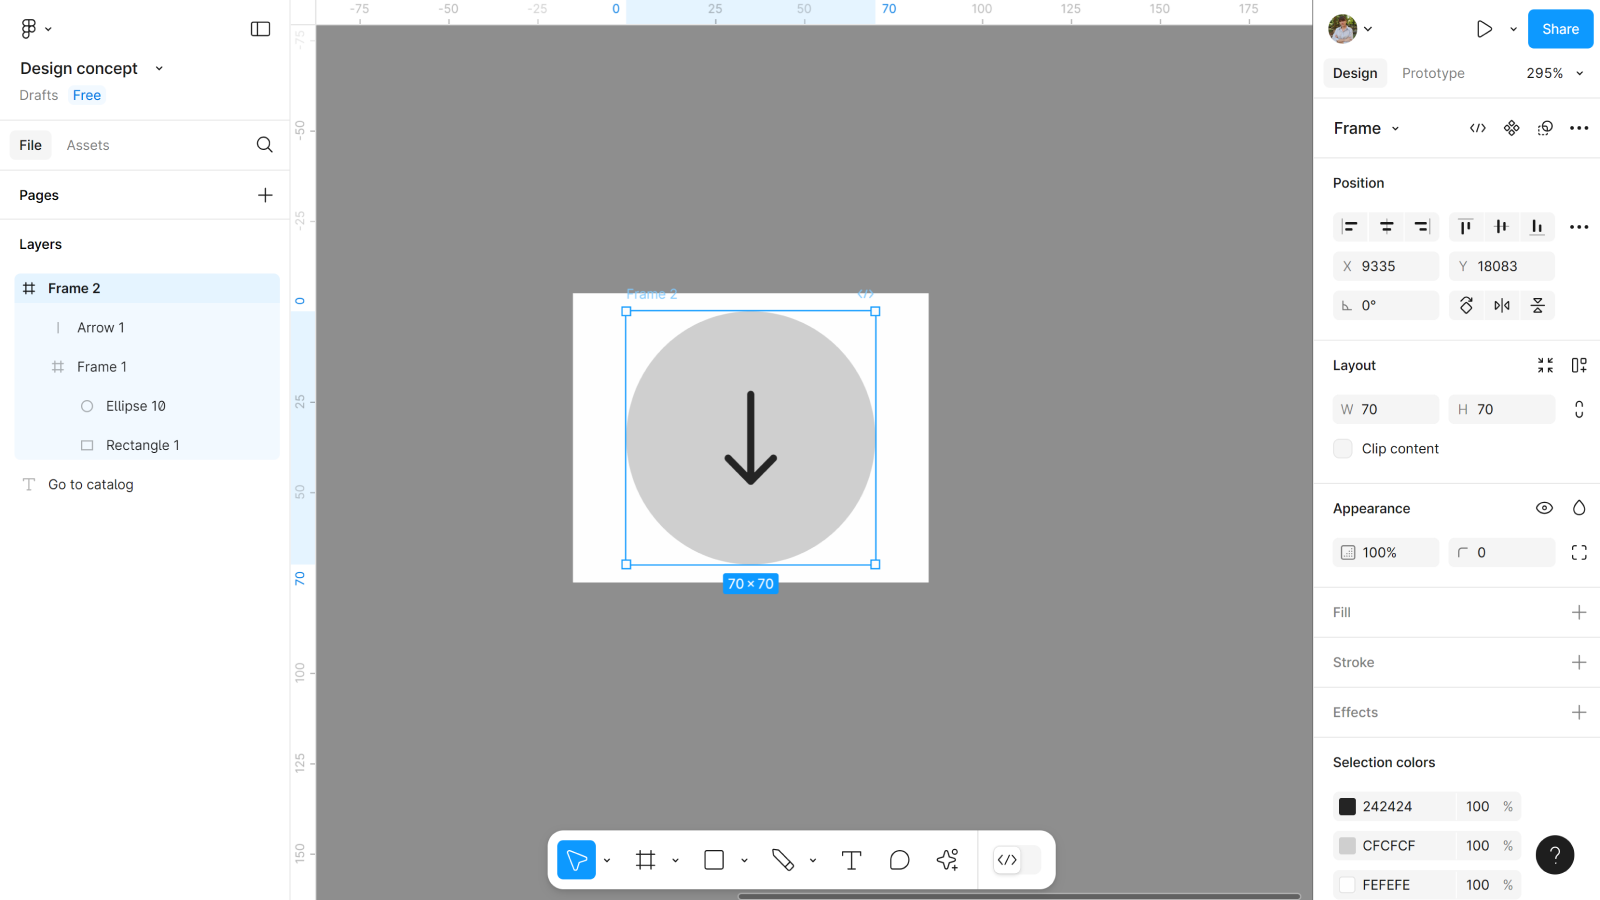Add a new page with plus icon

pos(265,195)
